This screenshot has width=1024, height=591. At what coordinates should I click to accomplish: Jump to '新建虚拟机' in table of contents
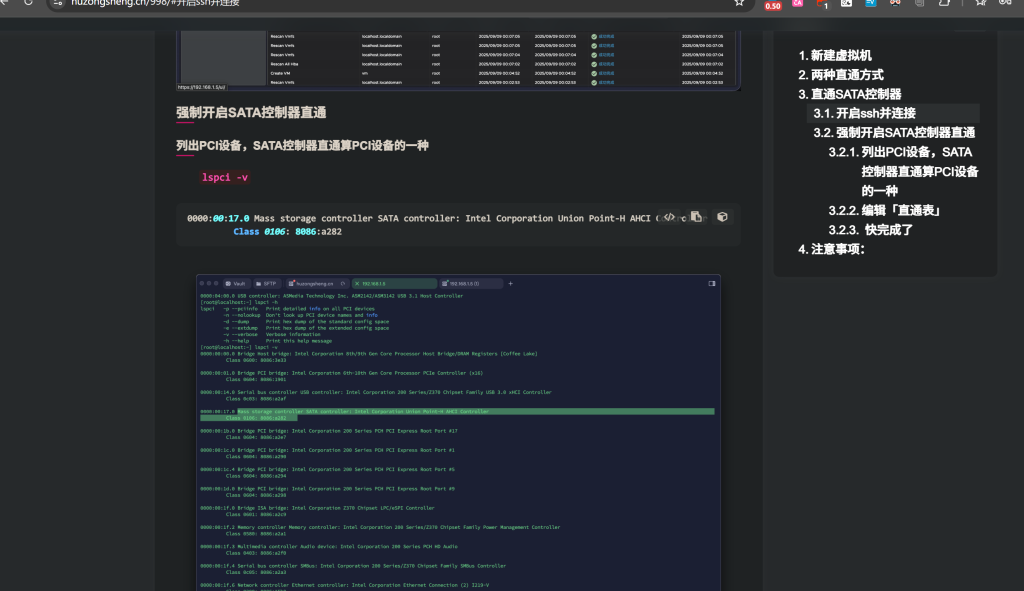click(x=840, y=56)
